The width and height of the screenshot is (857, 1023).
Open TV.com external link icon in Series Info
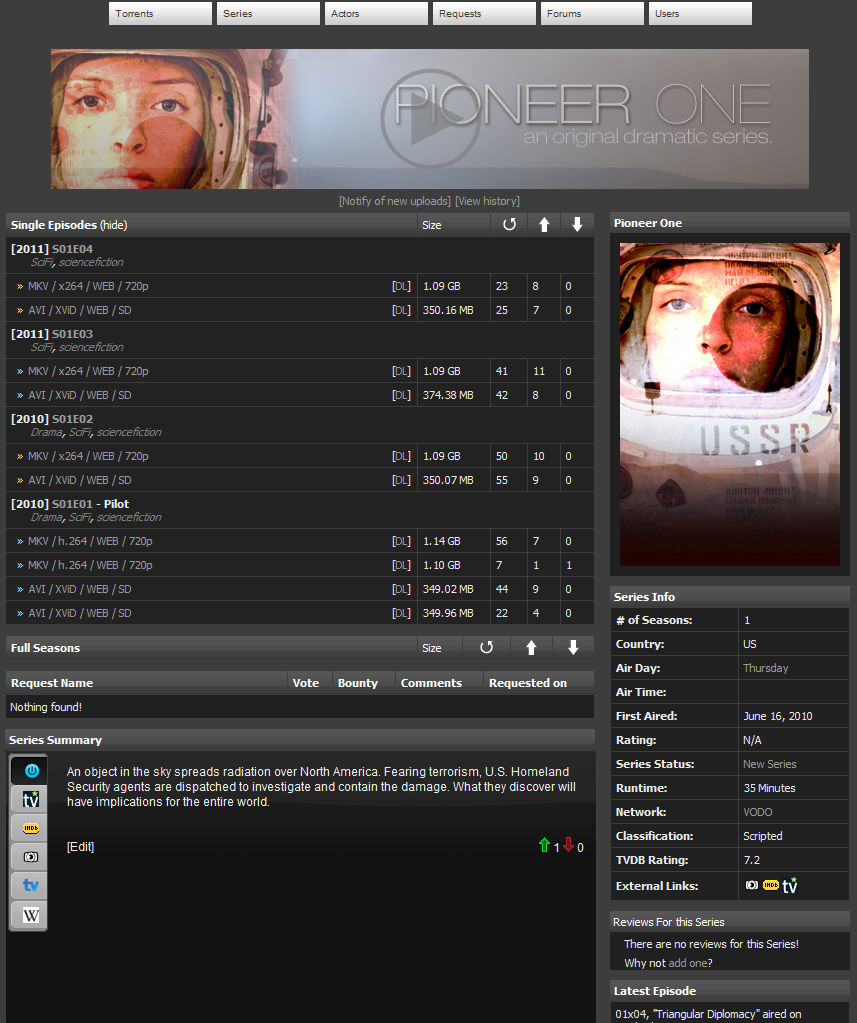coord(790,885)
